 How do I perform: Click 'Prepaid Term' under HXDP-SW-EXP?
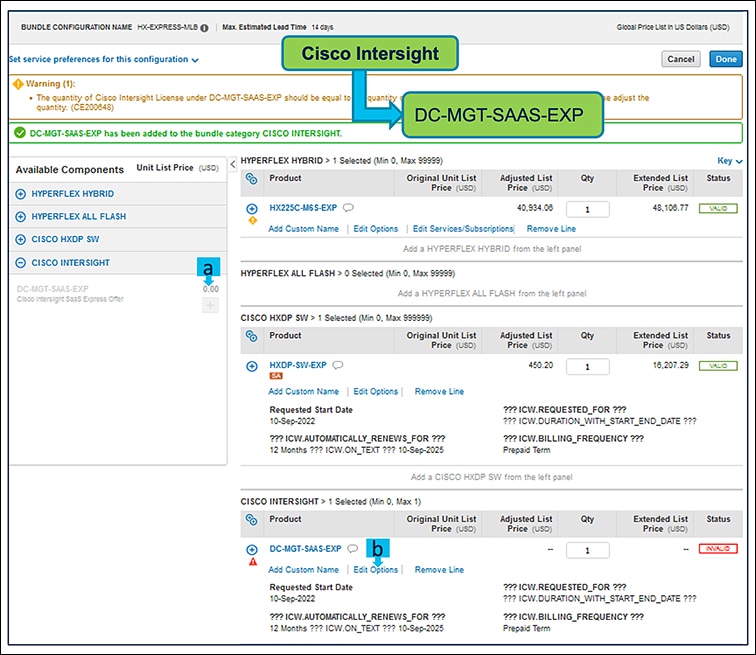pos(526,450)
